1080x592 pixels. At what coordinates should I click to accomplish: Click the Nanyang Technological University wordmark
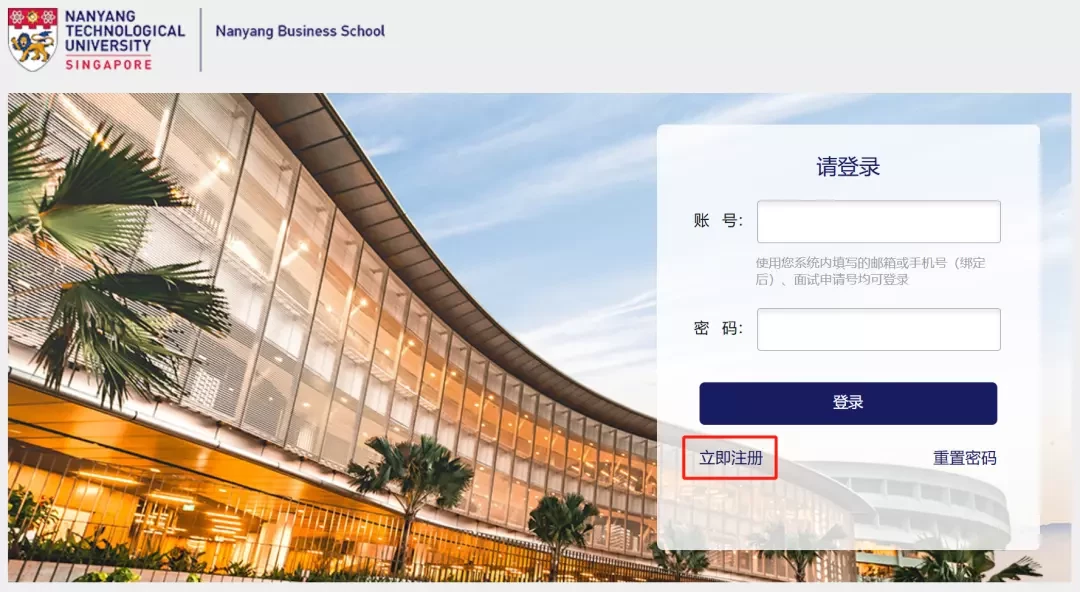(125, 31)
